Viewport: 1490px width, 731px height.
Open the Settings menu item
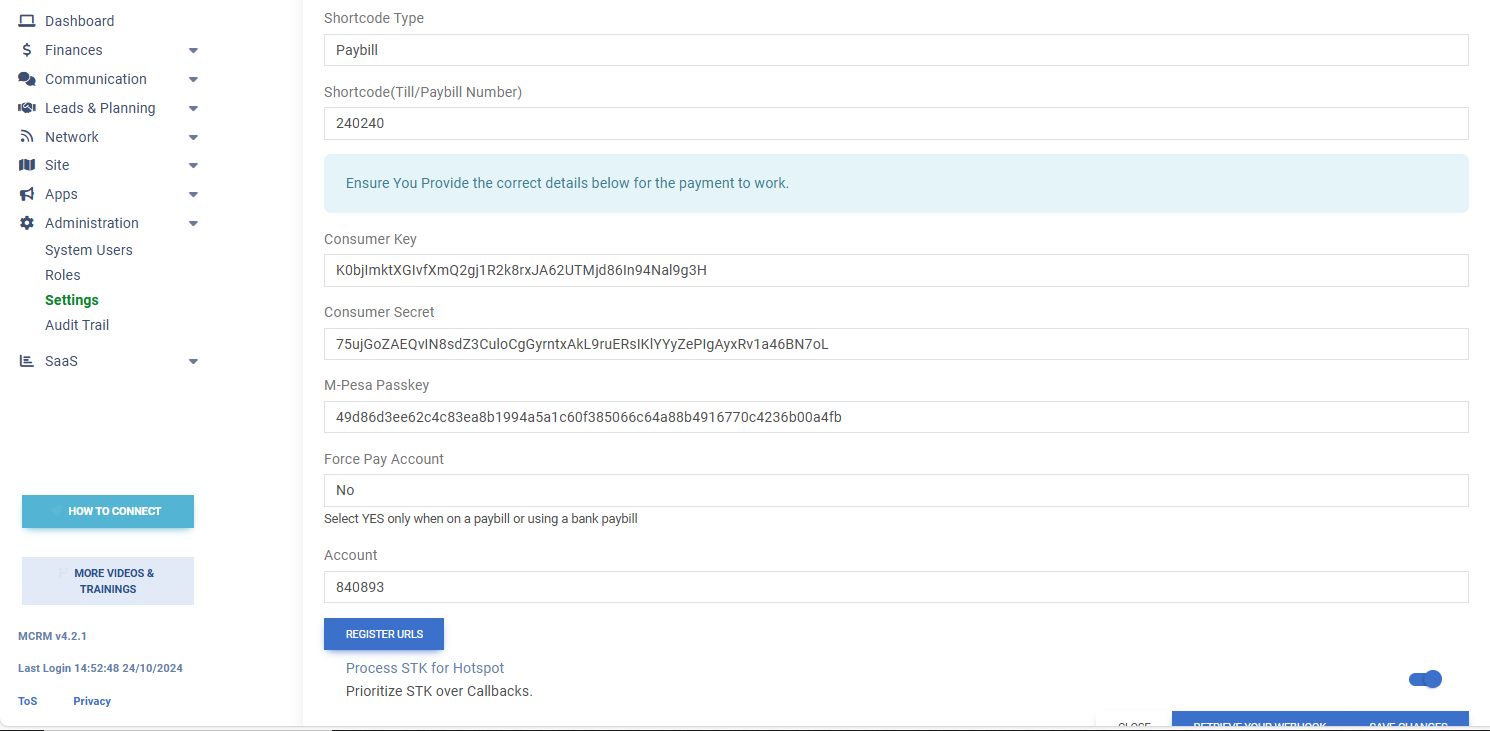click(x=71, y=299)
